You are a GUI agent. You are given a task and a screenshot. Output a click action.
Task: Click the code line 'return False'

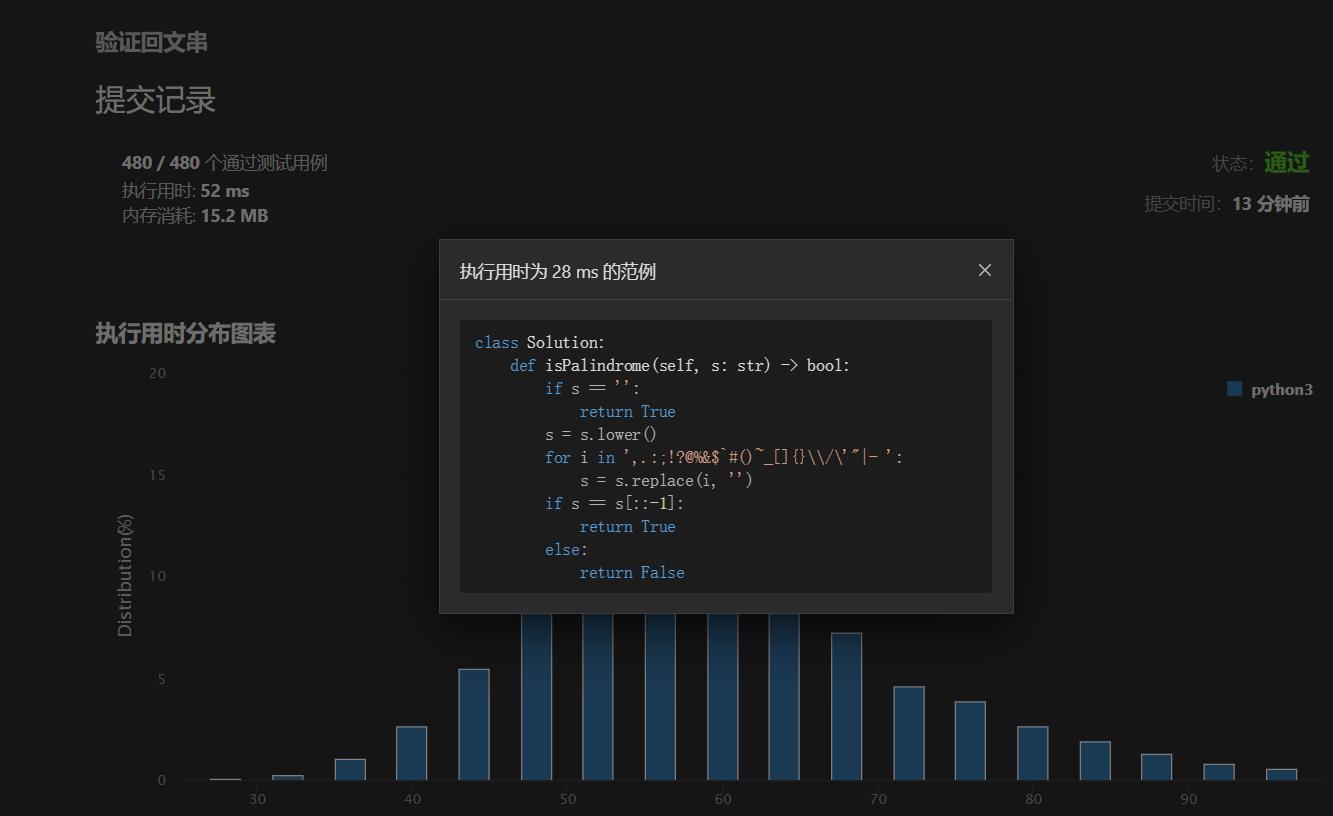(632, 573)
